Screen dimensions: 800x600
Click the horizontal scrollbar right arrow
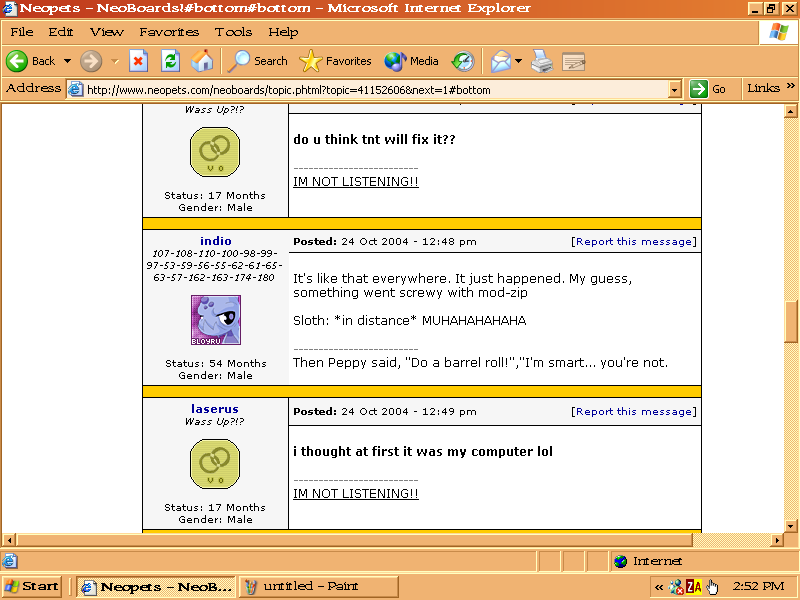point(777,539)
